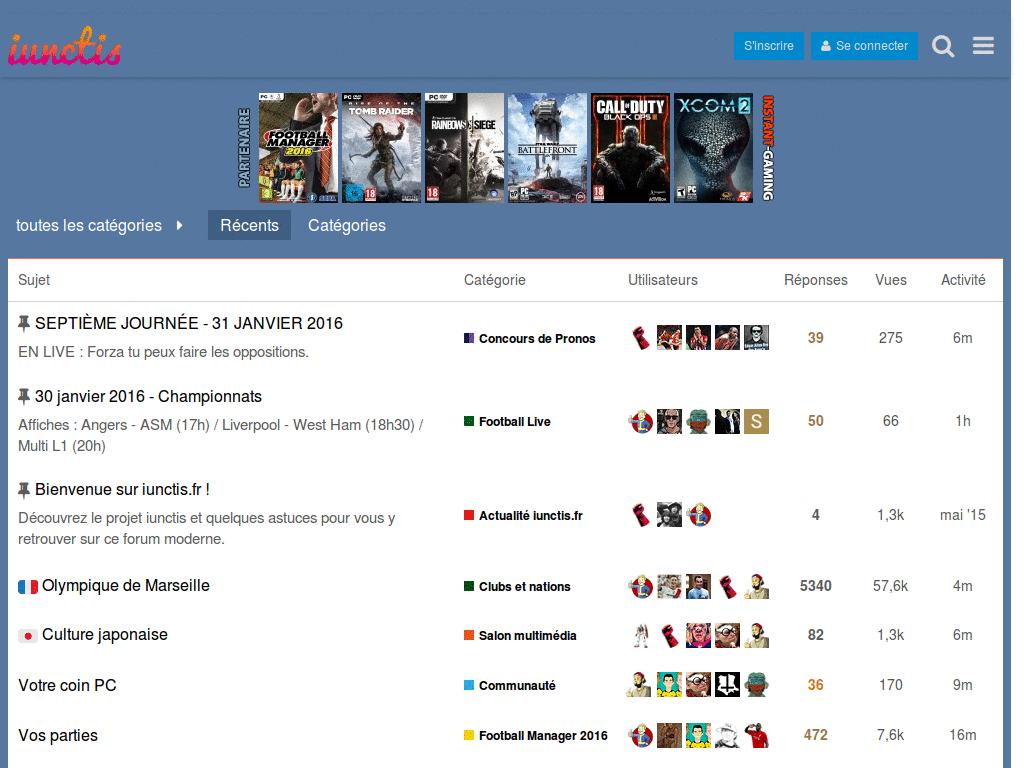The height and width of the screenshot is (768, 1024).
Task: Sort topics by Réponses column header
Action: 815,280
